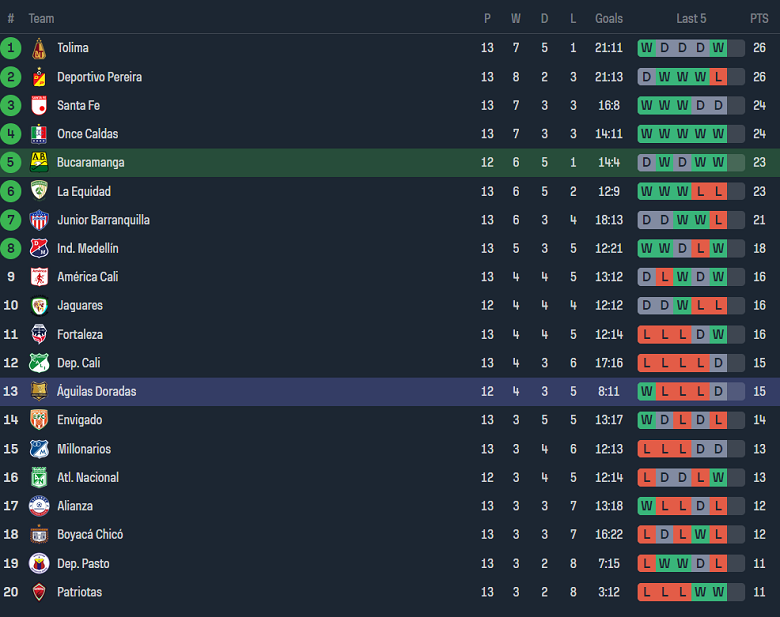Sort table by the PTS column header
780x617 pixels.
point(759,19)
